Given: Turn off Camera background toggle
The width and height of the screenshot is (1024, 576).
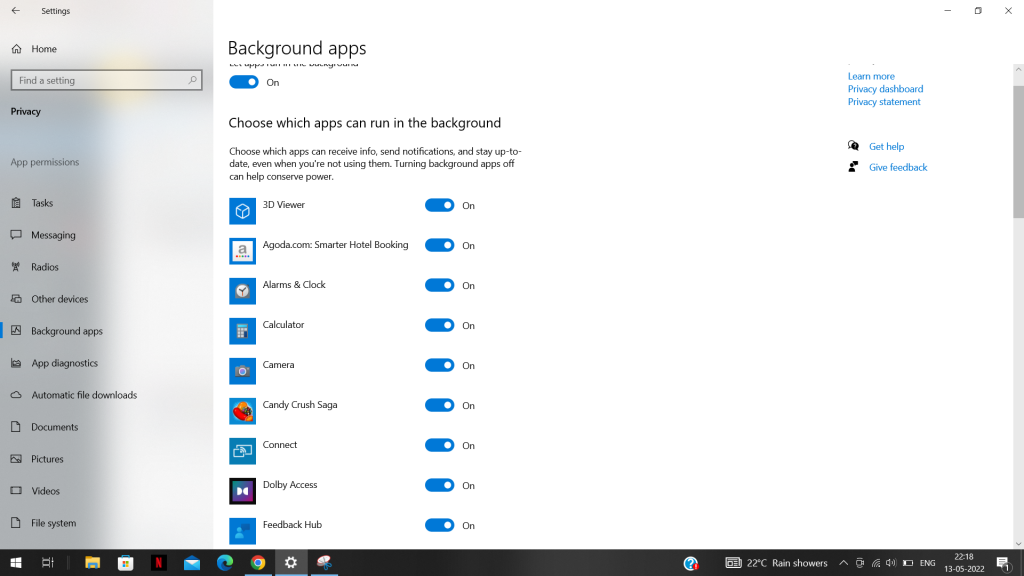Looking at the screenshot, I should click(x=440, y=365).
